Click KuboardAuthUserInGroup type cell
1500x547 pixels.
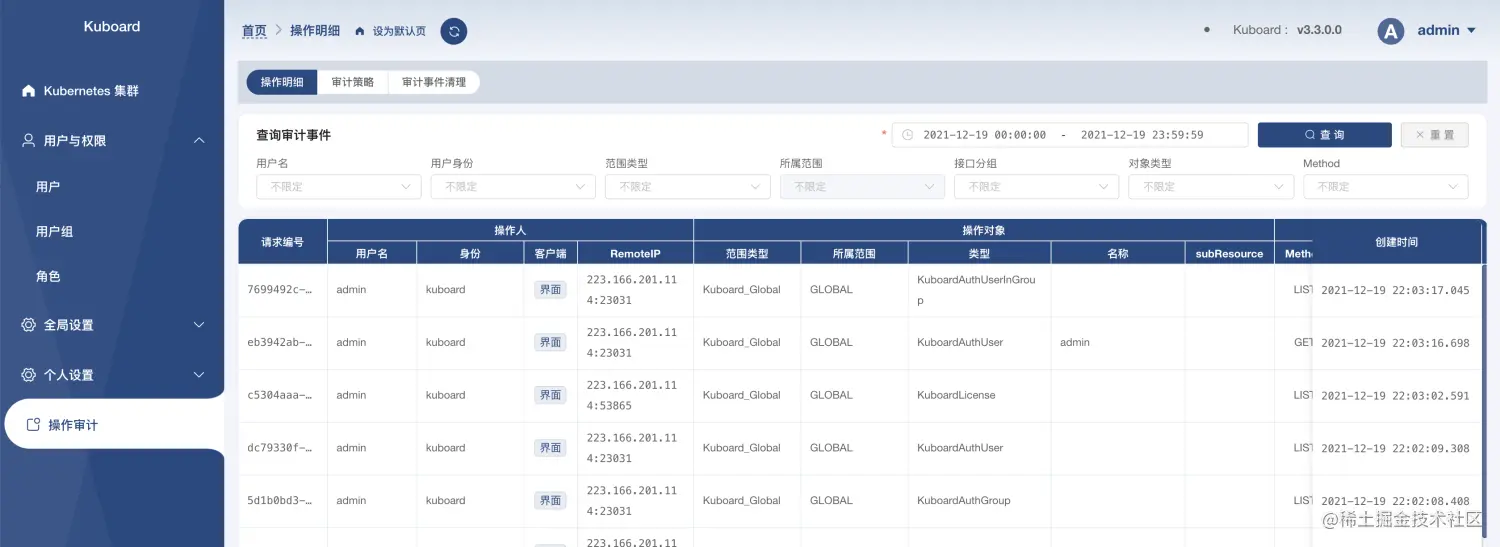pyautogui.click(x=979, y=290)
